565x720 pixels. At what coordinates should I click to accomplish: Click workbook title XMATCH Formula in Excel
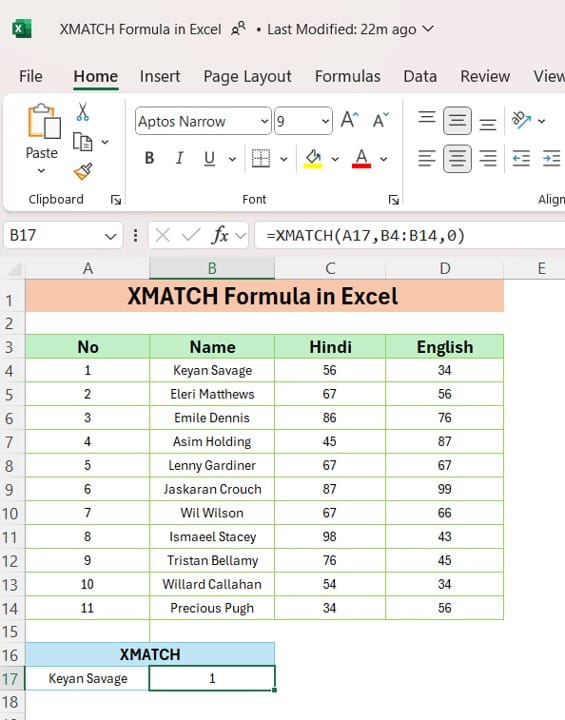(x=140, y=29)
